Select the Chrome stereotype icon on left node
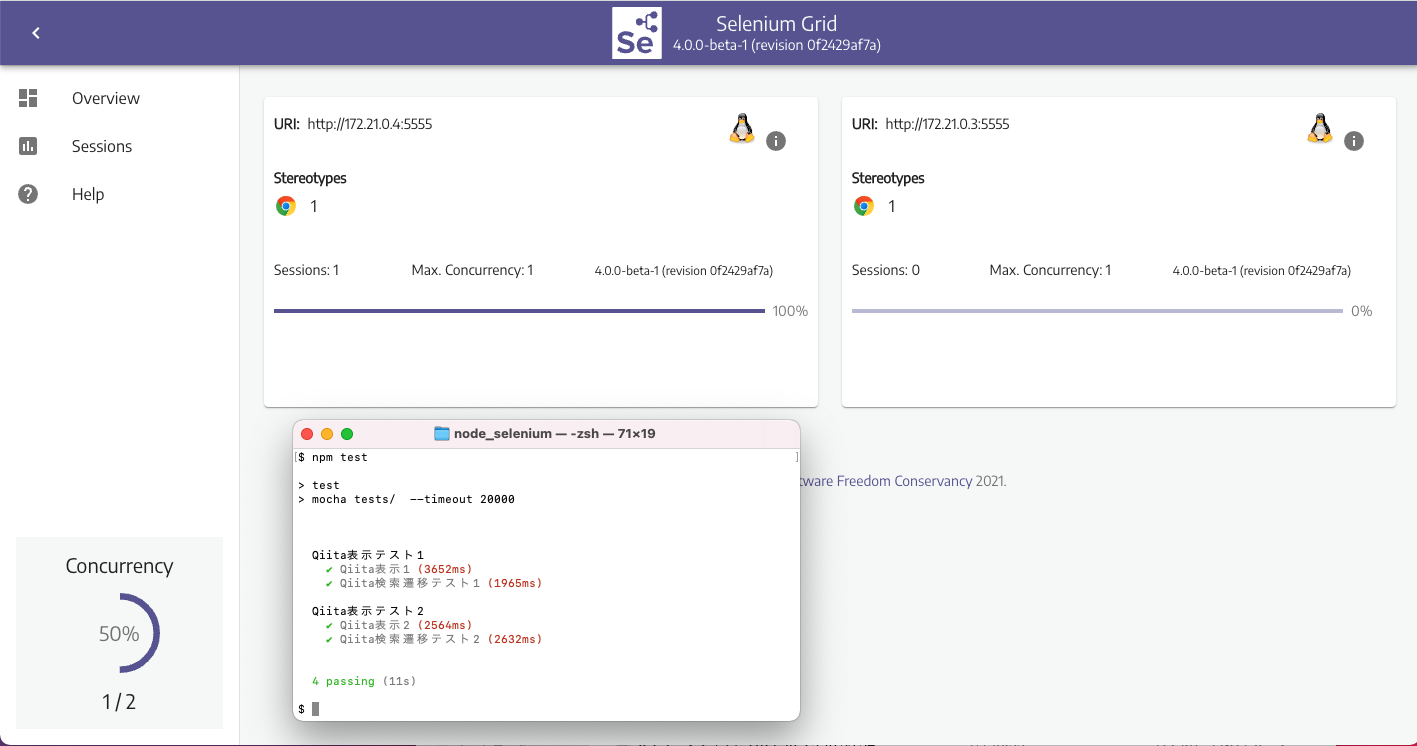This screenshot has height=746, width=1417. click(284, 206)
